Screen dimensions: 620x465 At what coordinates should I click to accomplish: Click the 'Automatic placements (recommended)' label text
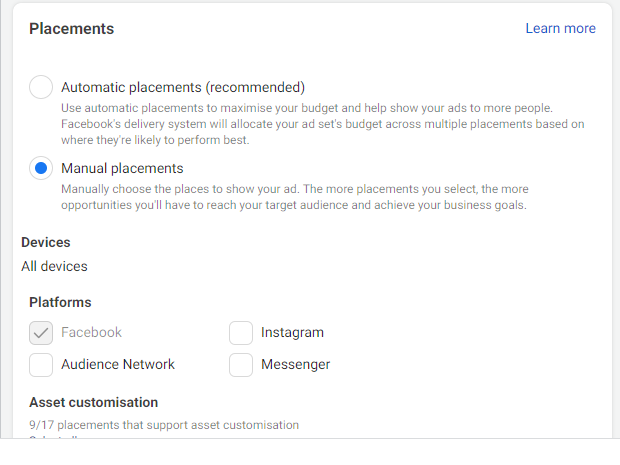pos(183,87)
